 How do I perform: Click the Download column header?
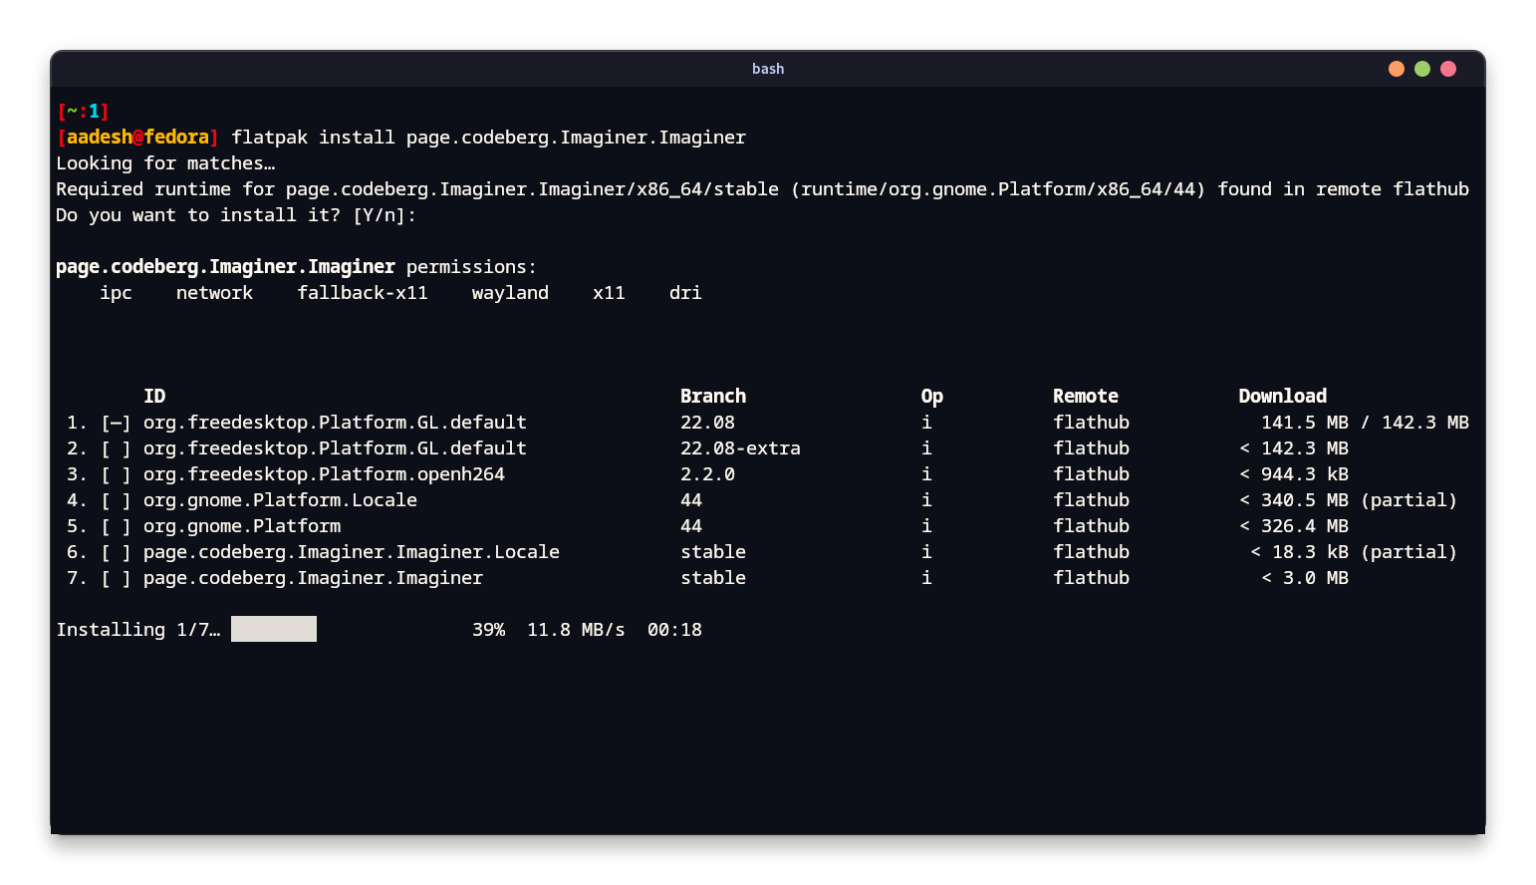(x=1283, y=395)
